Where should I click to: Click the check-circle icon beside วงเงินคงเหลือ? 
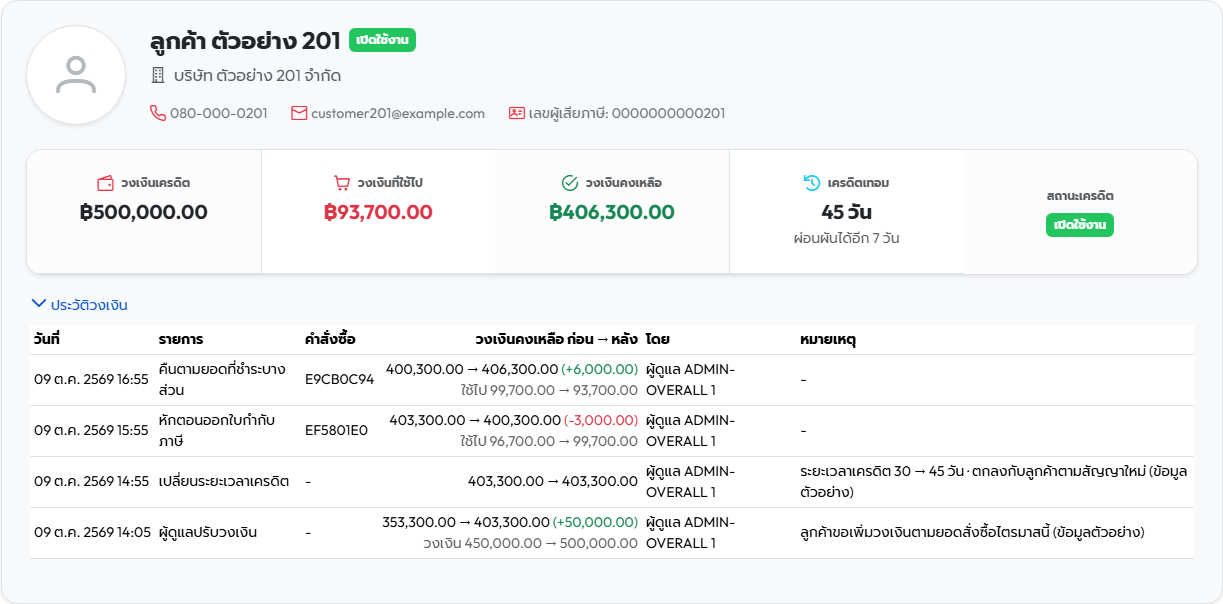coord(570,183)
